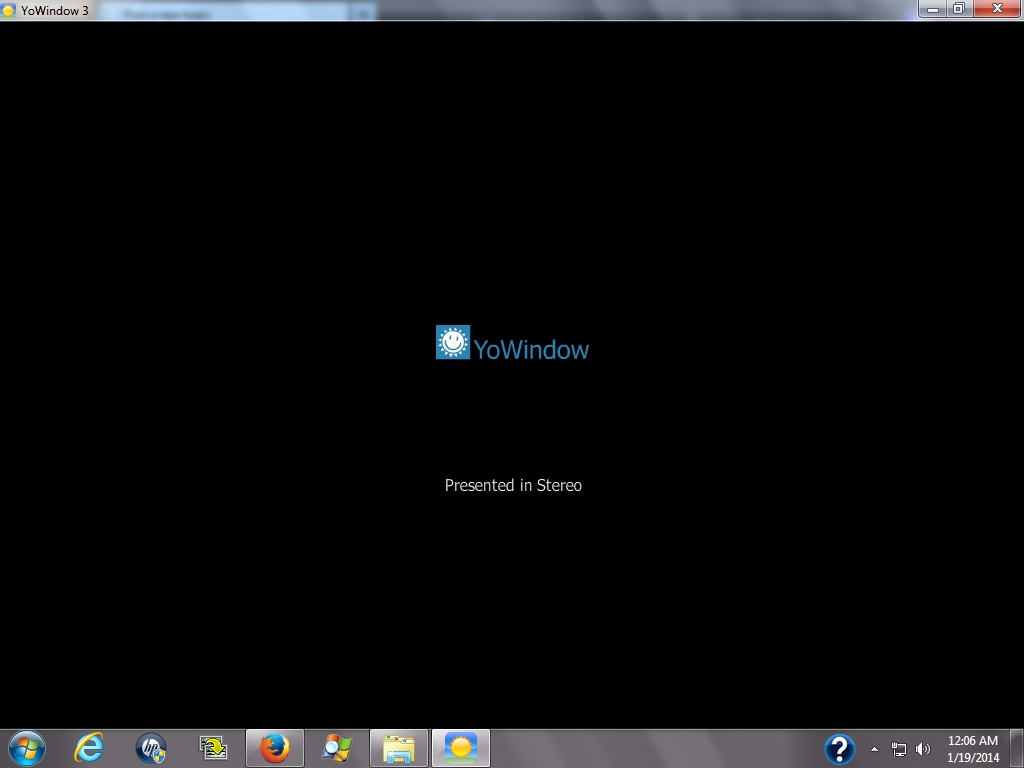1024x768 pixels.
Task: Open the magnifier-and-flag taskbar app beside Firefox
Action: [x=337, y=748]
